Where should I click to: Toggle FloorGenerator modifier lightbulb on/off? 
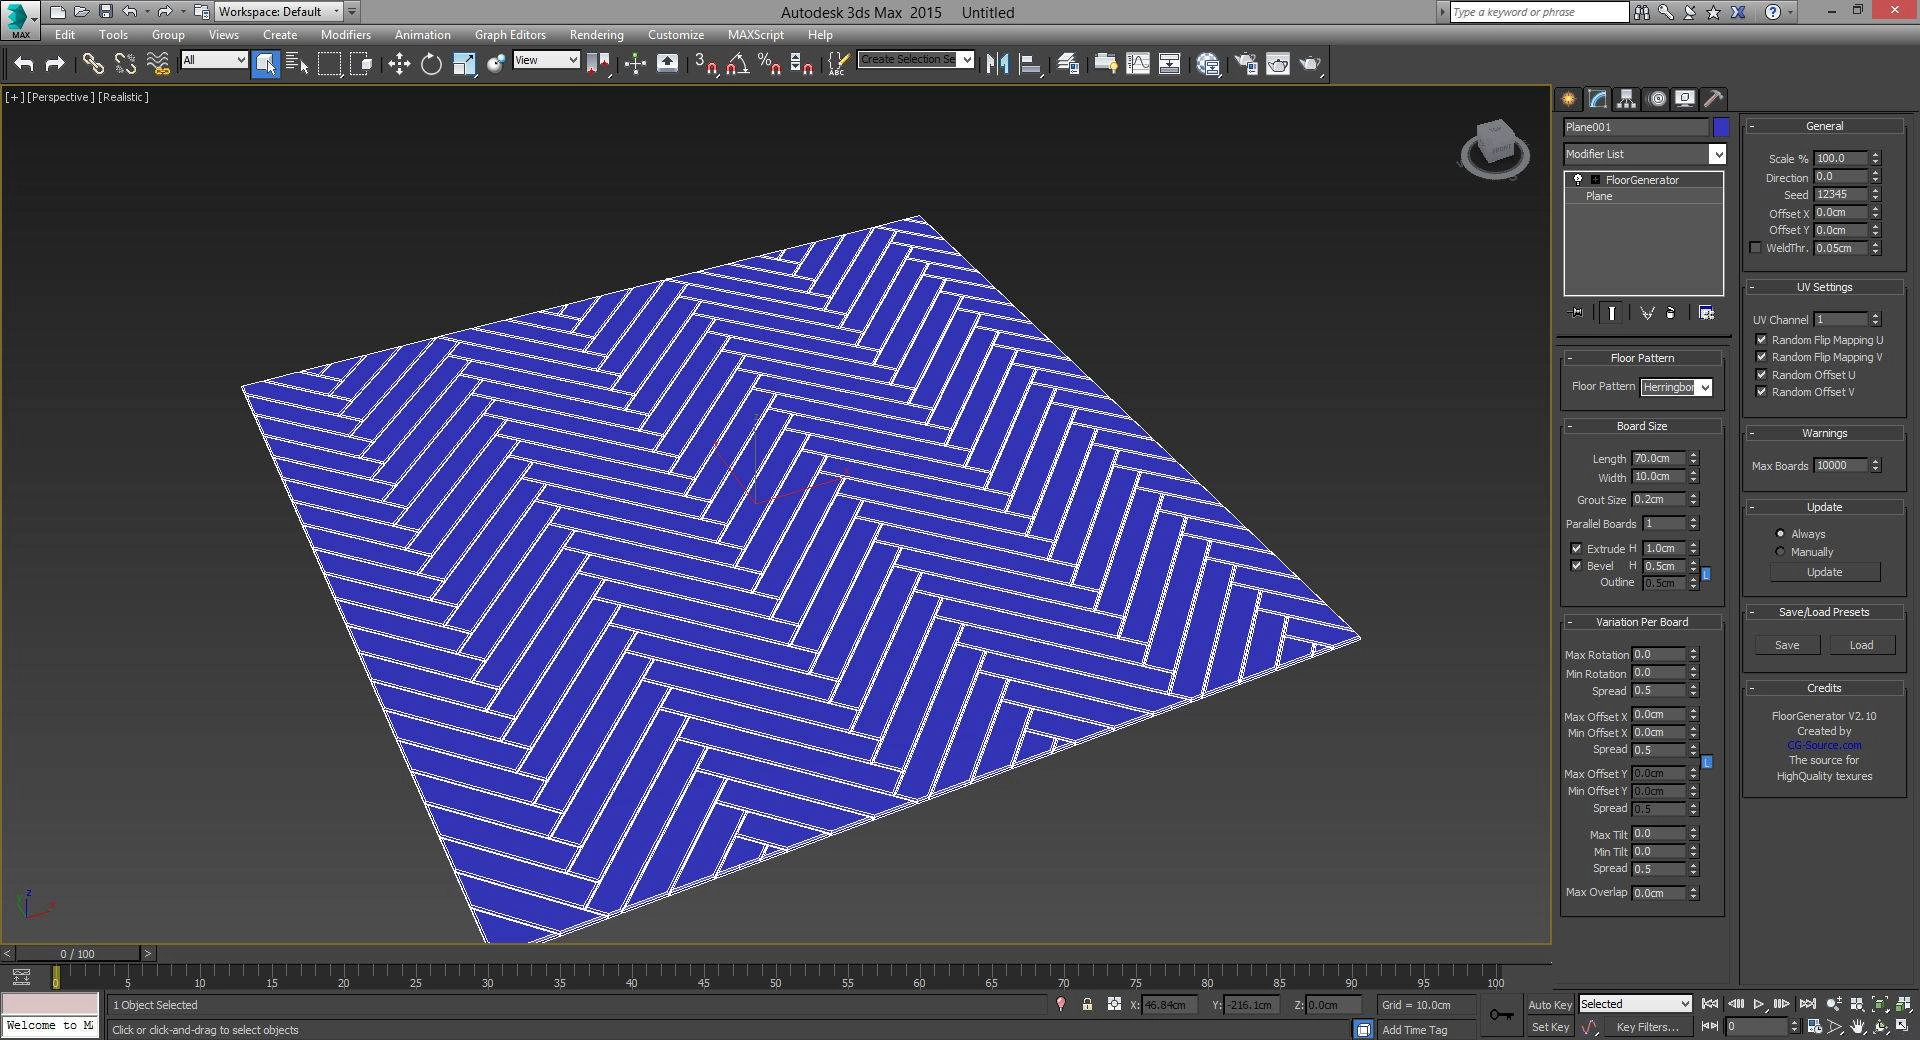coord(1578,180)
